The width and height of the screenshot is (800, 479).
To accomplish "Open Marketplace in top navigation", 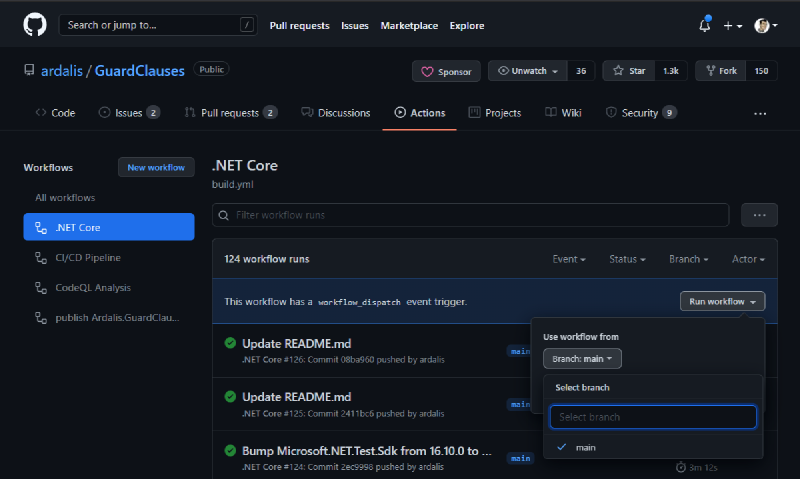I will click(409, 26).
